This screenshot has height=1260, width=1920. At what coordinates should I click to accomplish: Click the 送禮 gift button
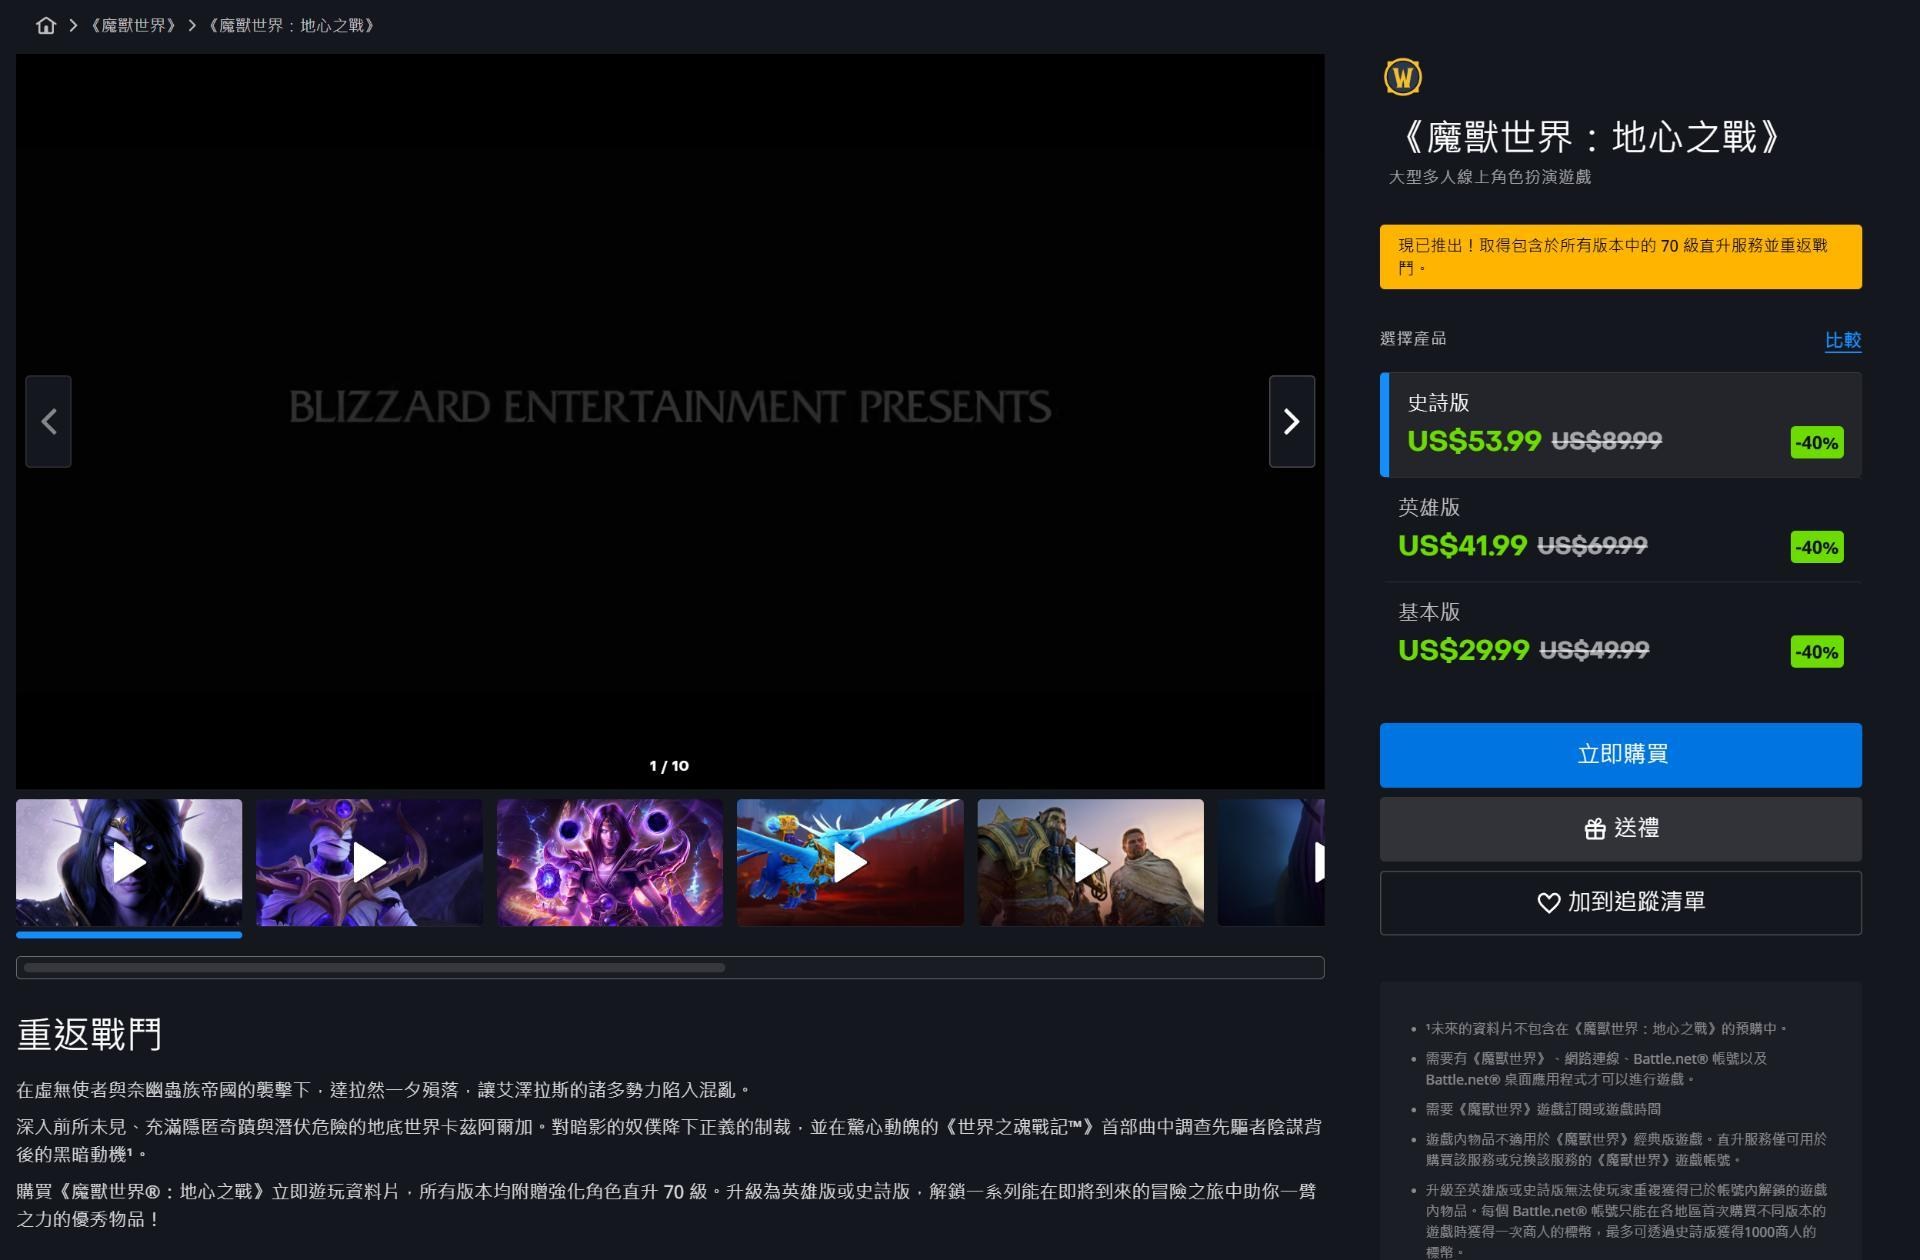pos(1620,829)
